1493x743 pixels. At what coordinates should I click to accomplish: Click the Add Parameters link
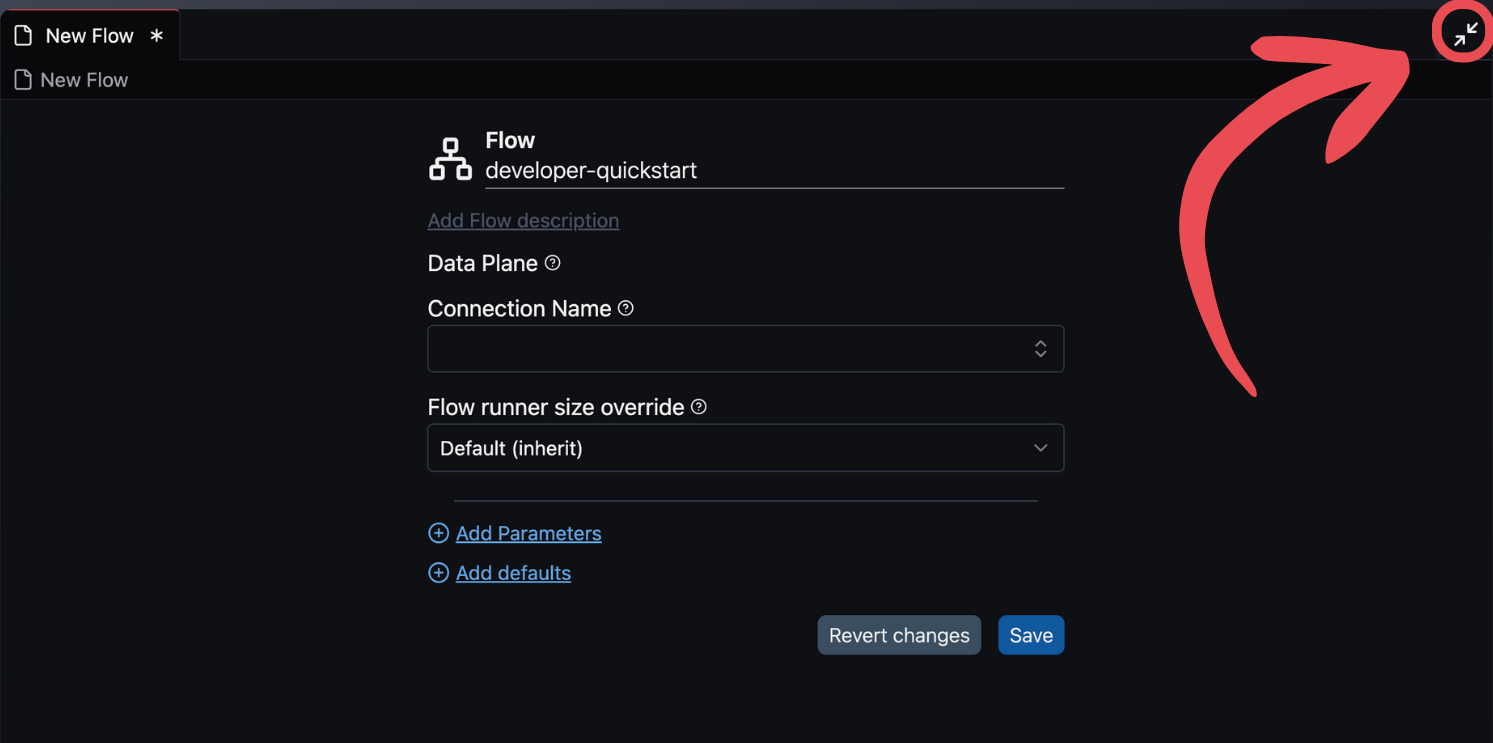(x=528, y=534)
